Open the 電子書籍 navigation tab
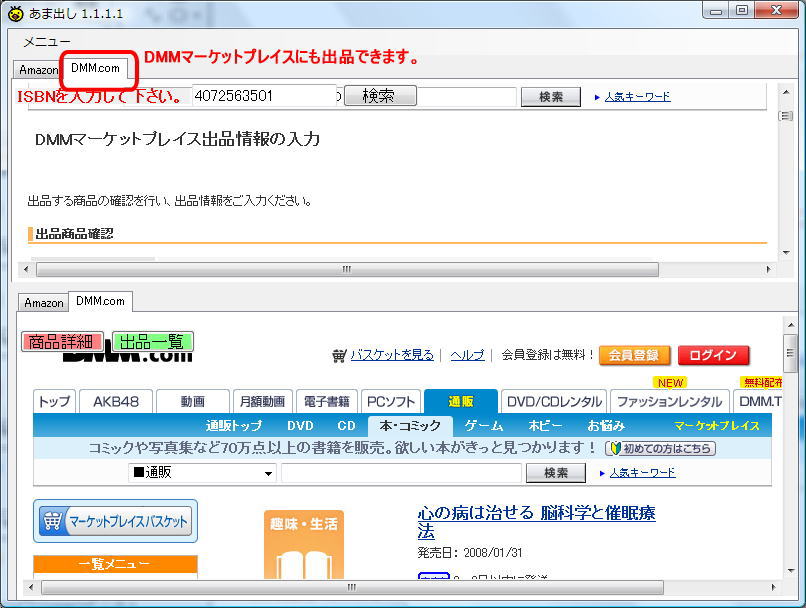 327,401
